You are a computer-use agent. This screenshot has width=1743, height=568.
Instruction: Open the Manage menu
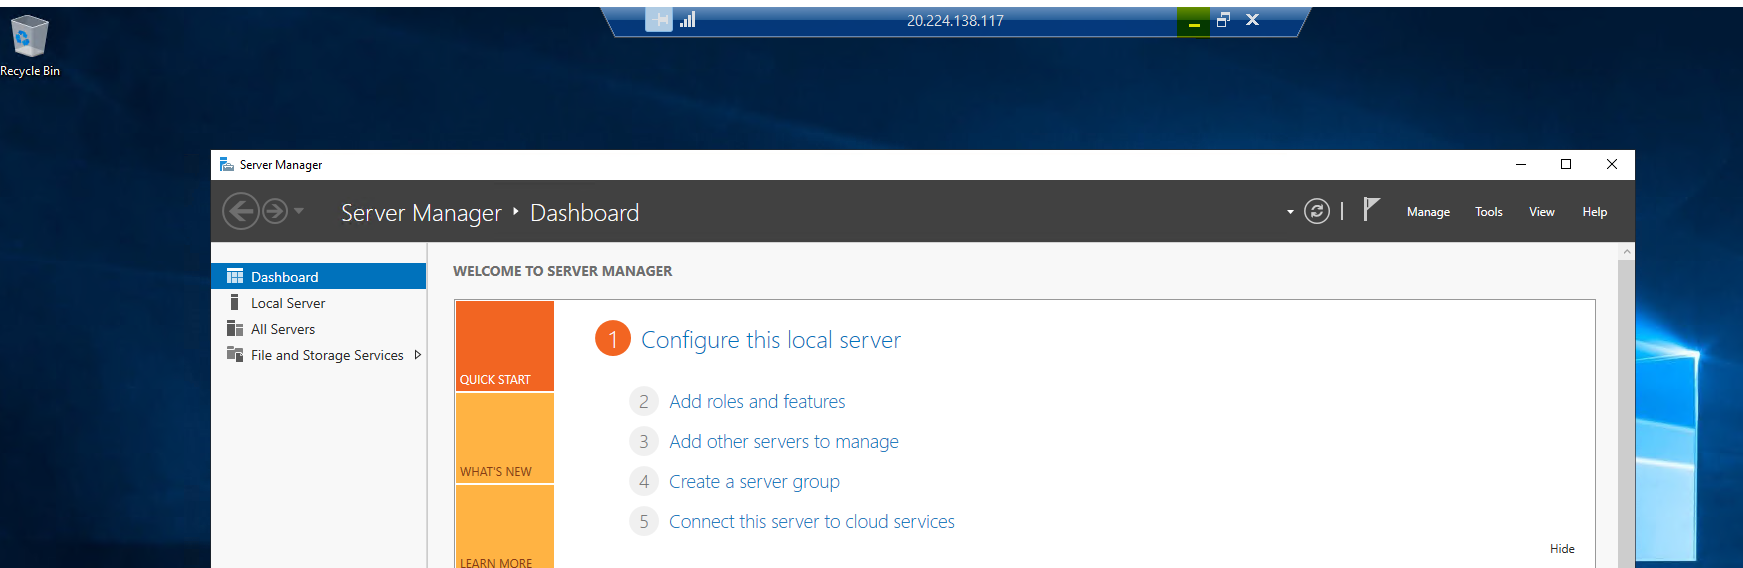click(1428, 212)
